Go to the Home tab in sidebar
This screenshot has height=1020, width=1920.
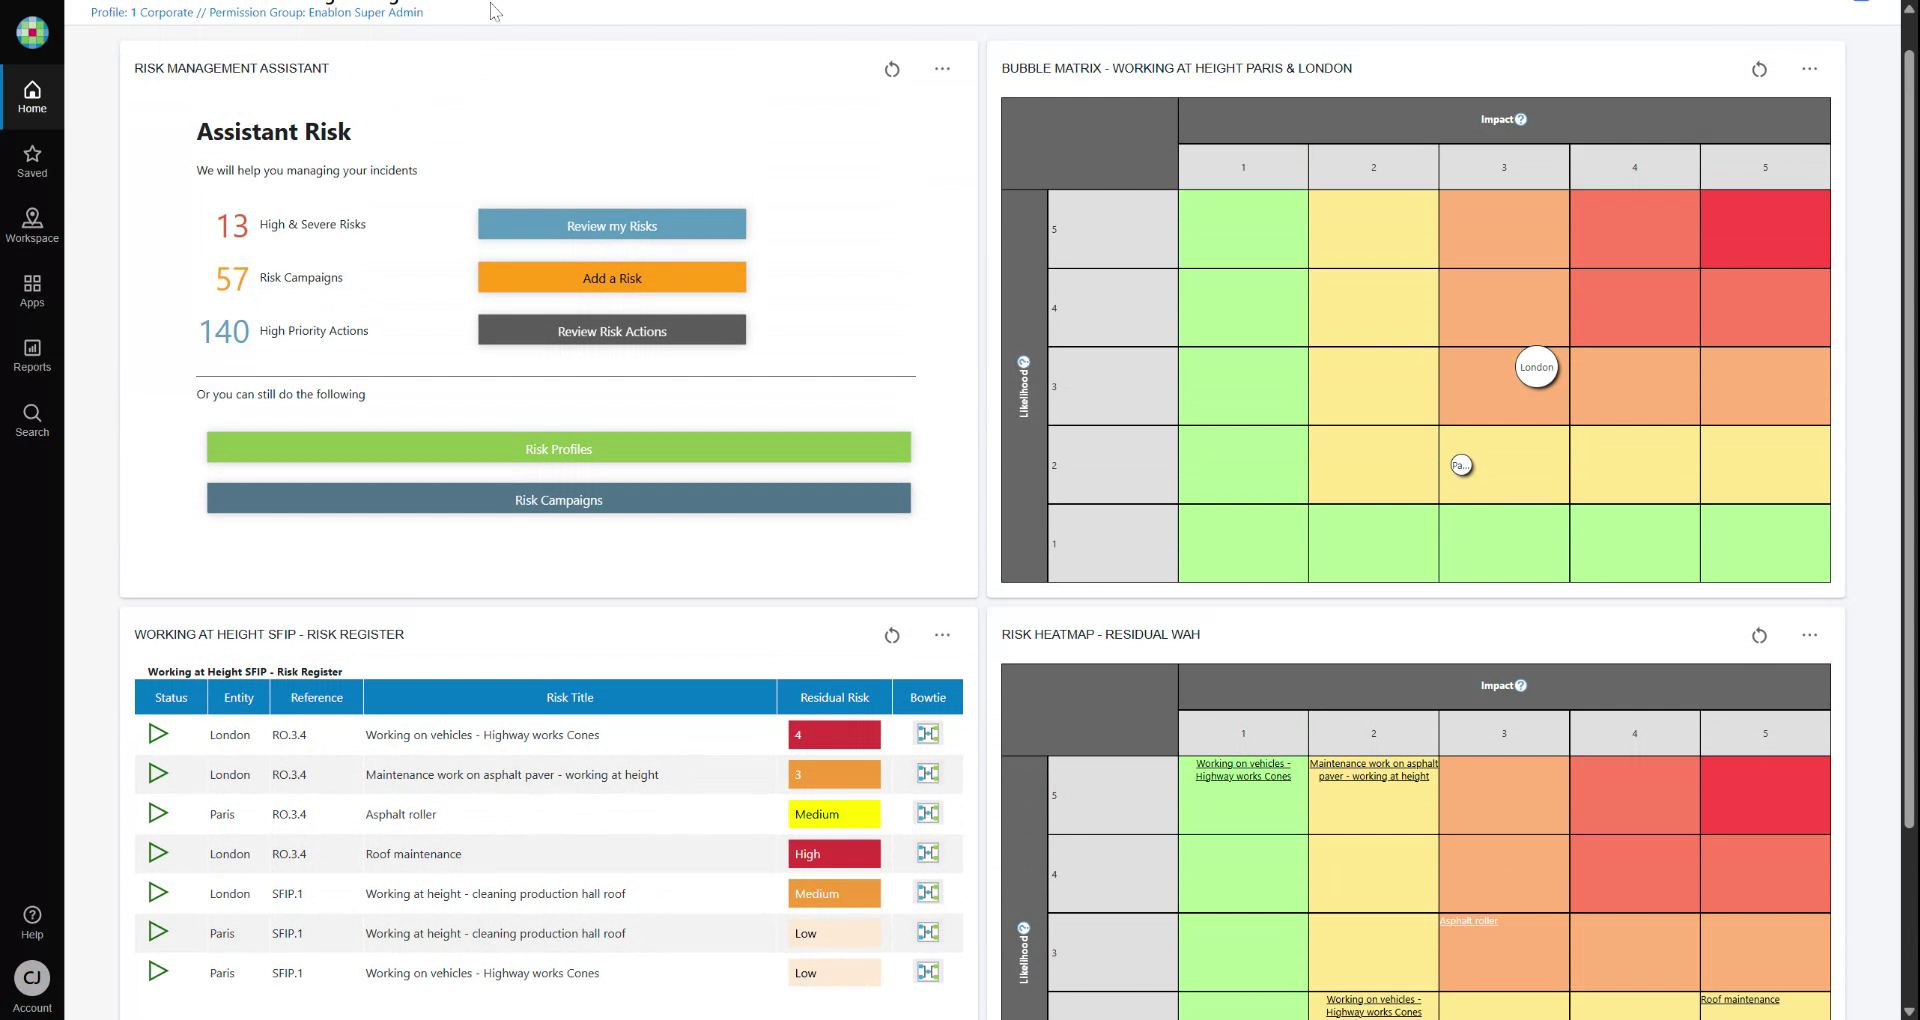click(32, 97)
